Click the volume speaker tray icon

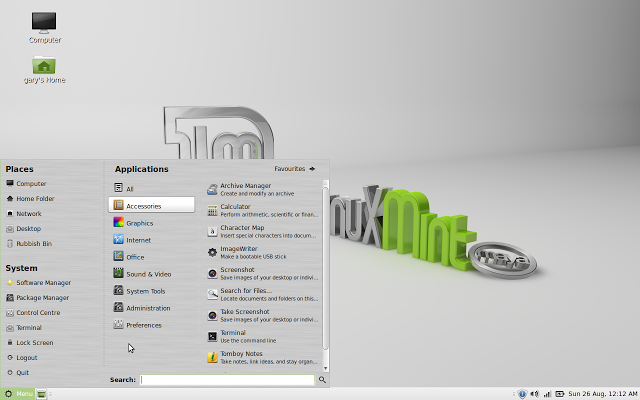[534, 394]
